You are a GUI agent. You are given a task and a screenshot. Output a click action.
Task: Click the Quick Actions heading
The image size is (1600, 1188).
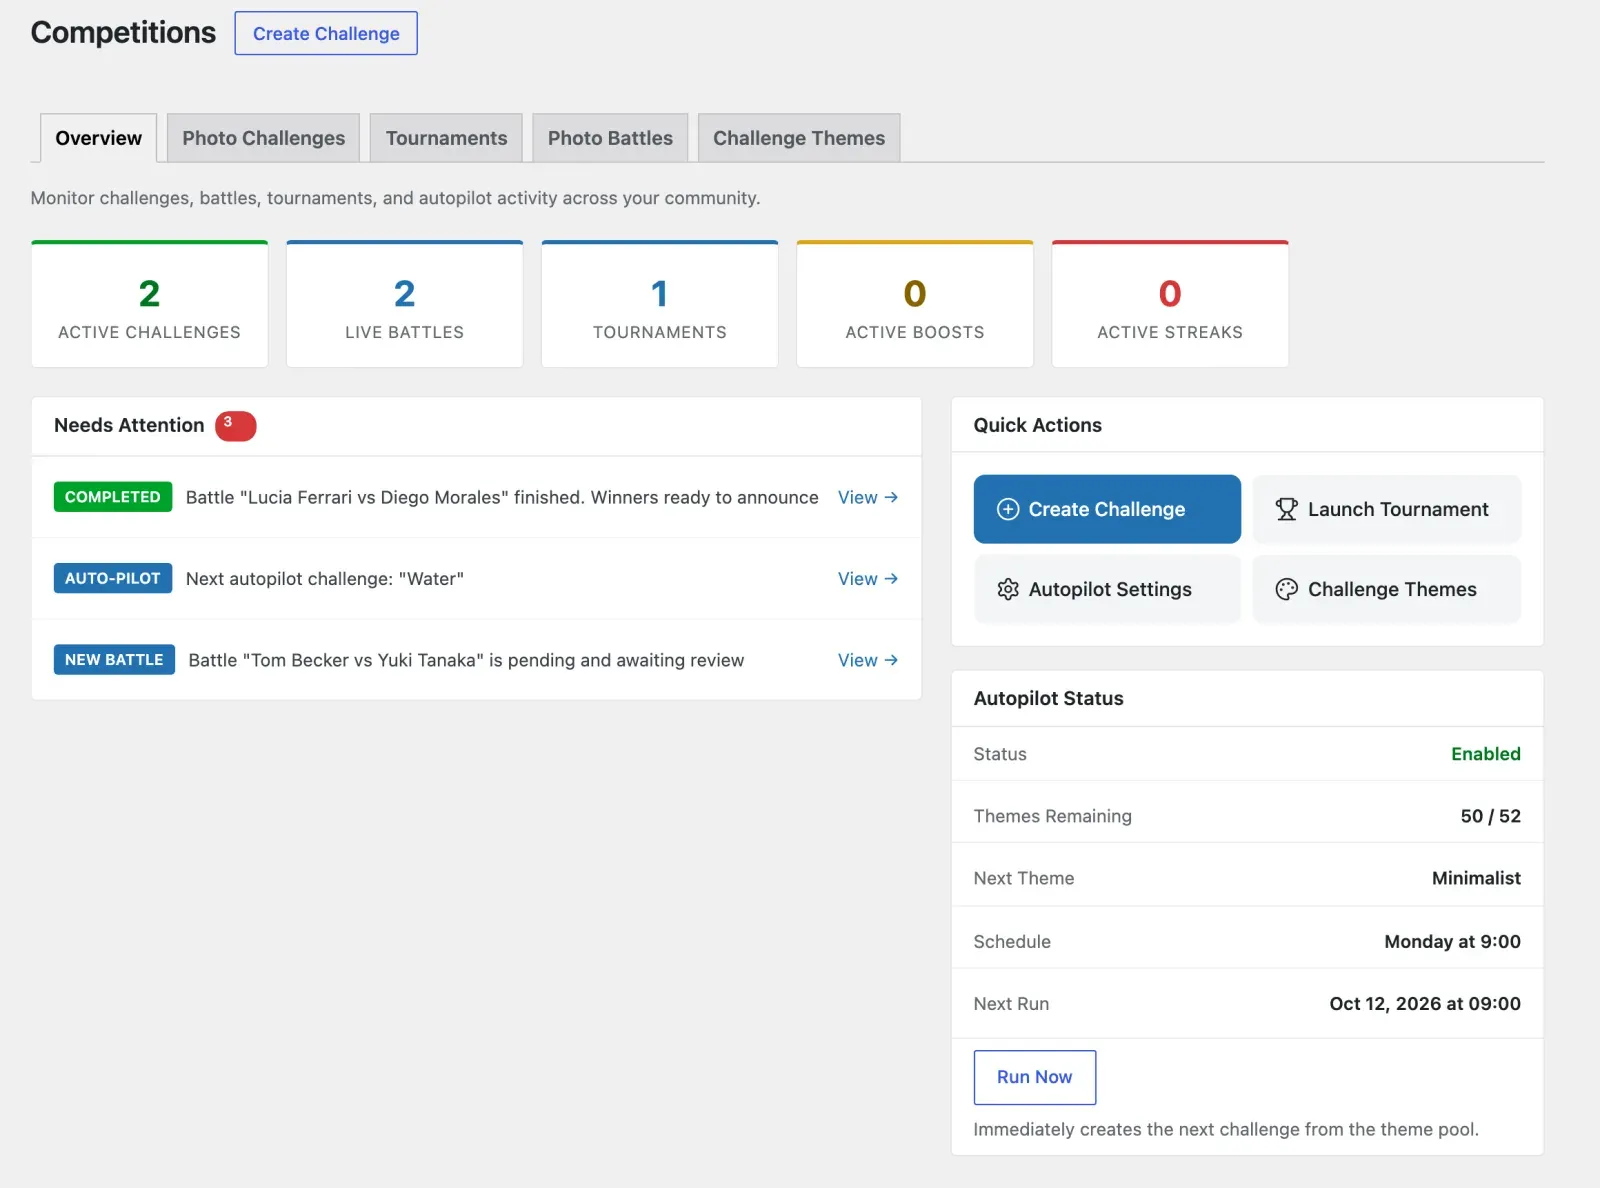1038,425
